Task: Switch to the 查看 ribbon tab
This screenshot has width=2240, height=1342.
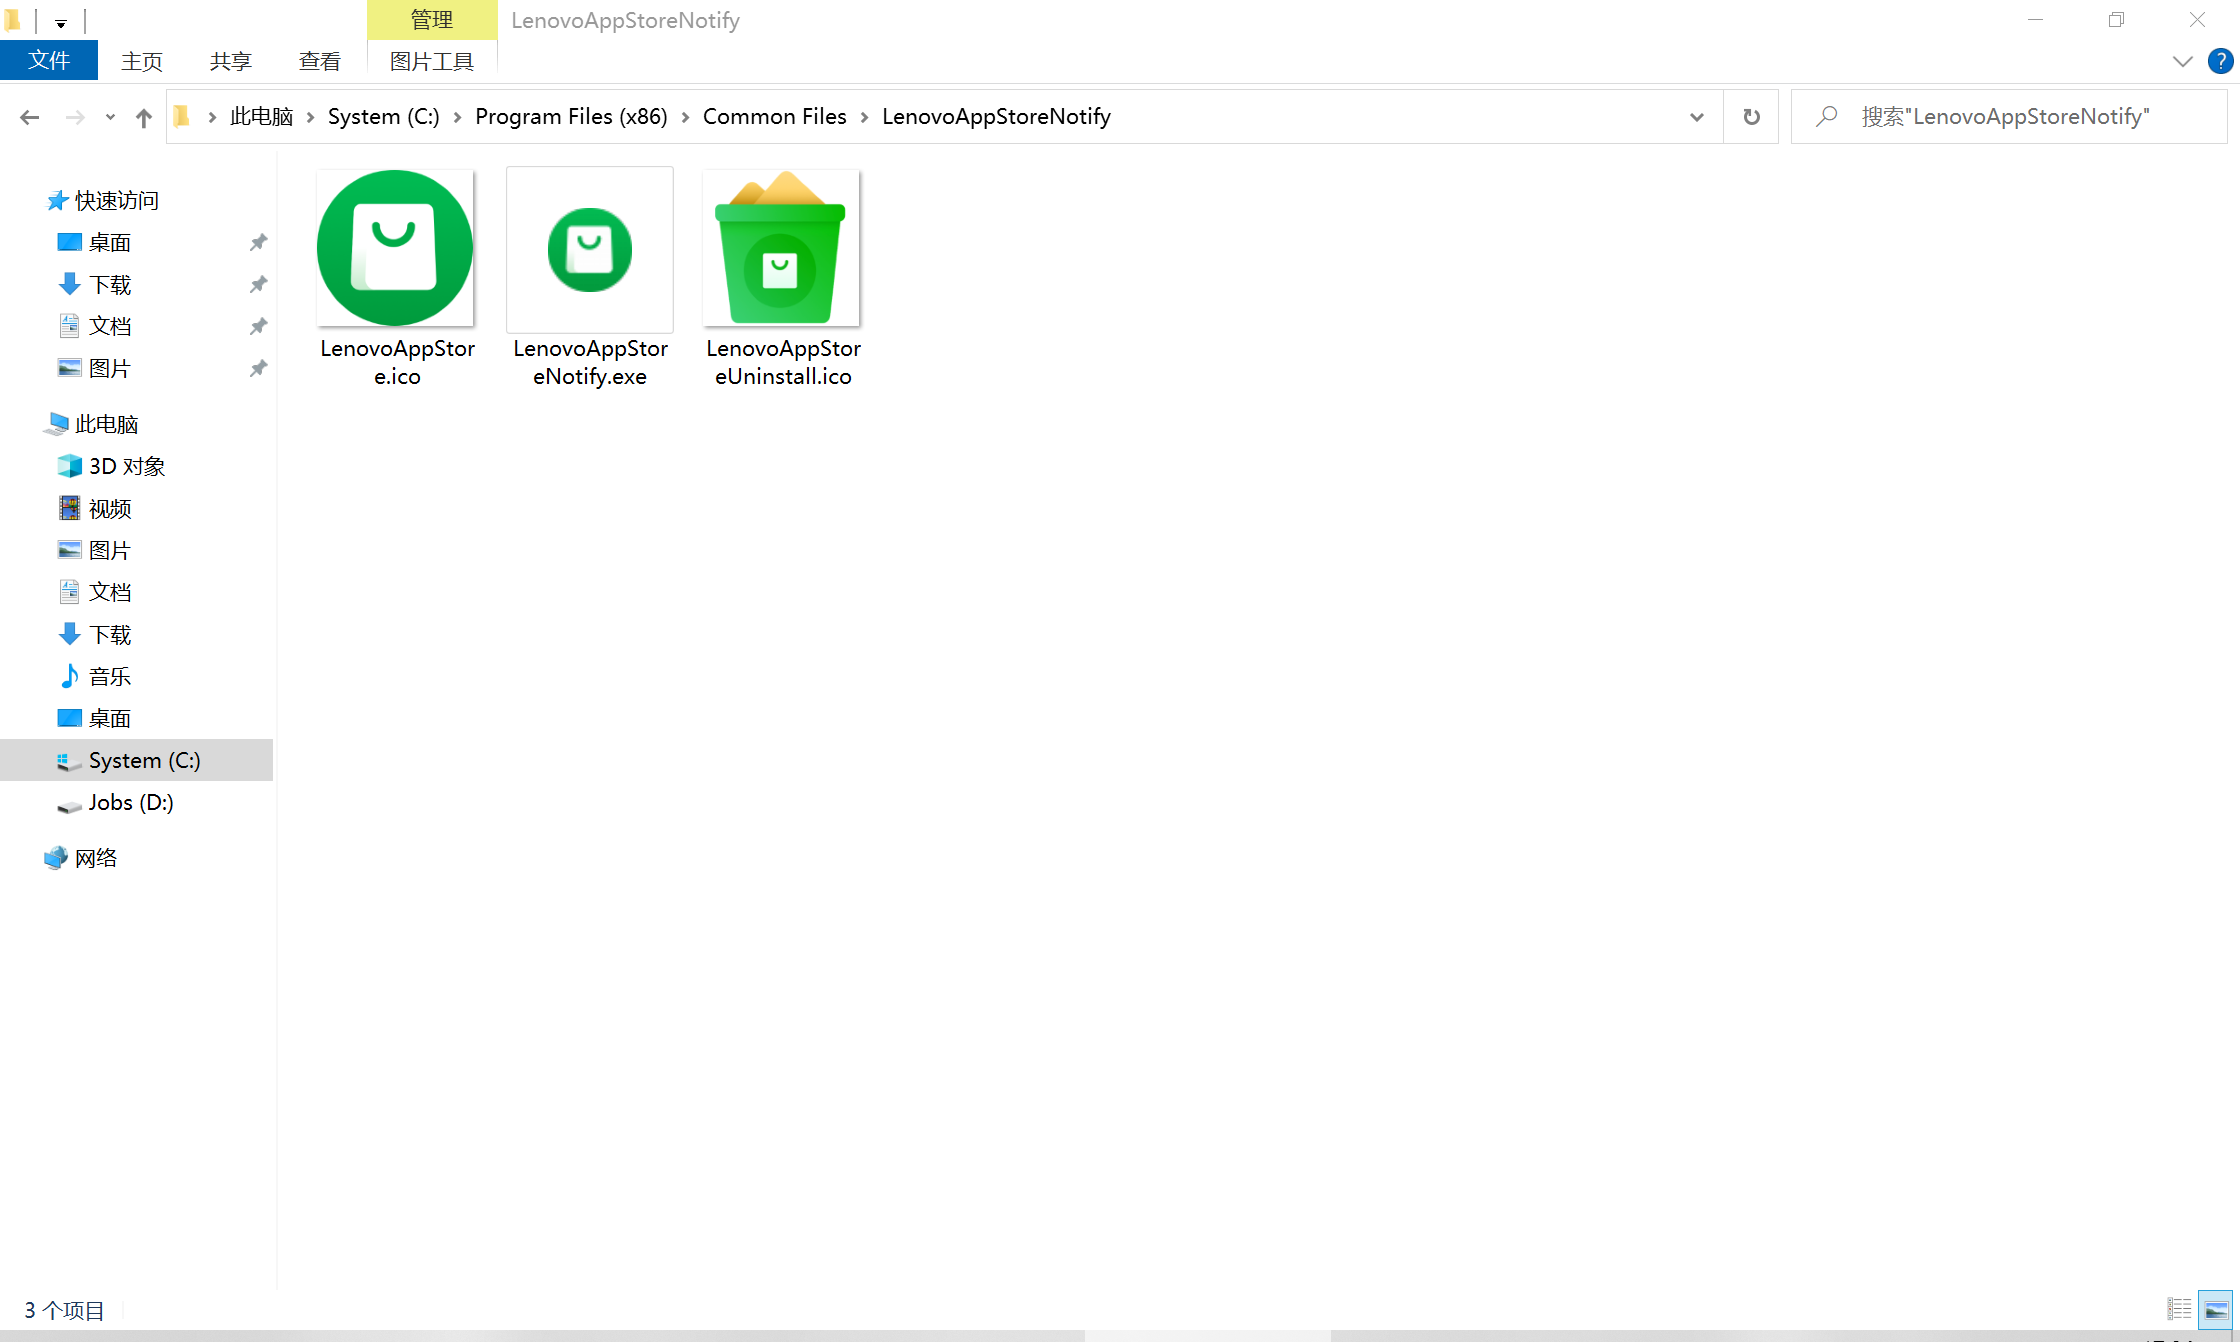Action: [319, 61]
